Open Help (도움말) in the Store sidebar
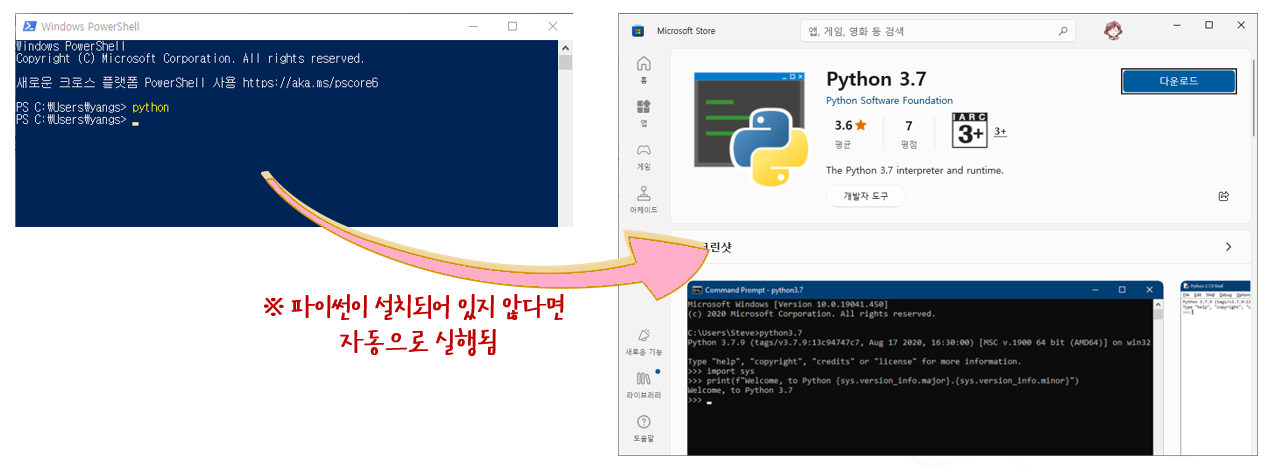The width and height of the screenshot is (1267, 468). [643, 427]
